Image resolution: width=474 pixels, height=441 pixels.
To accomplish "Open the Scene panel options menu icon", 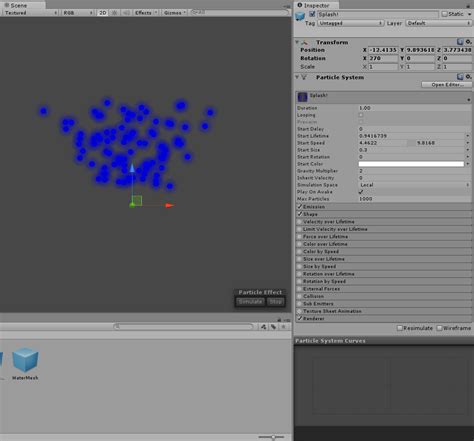I will 287,6.
